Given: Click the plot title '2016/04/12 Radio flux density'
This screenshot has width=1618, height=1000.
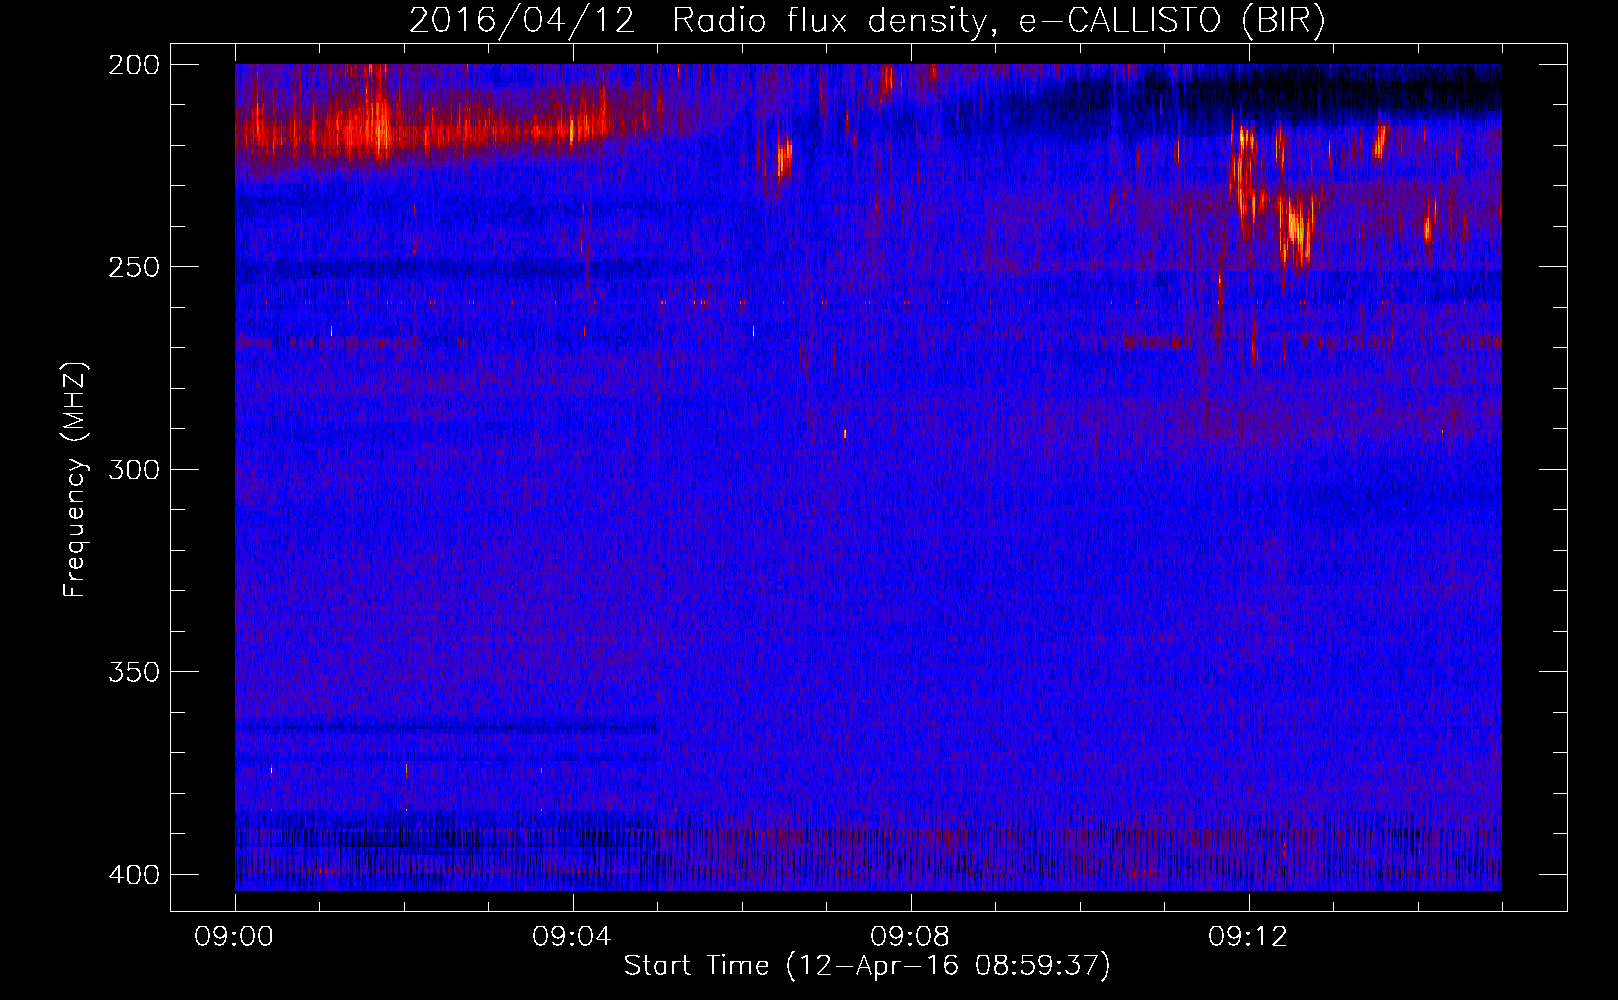Looking at the screenshot, I should click(867, 21).
